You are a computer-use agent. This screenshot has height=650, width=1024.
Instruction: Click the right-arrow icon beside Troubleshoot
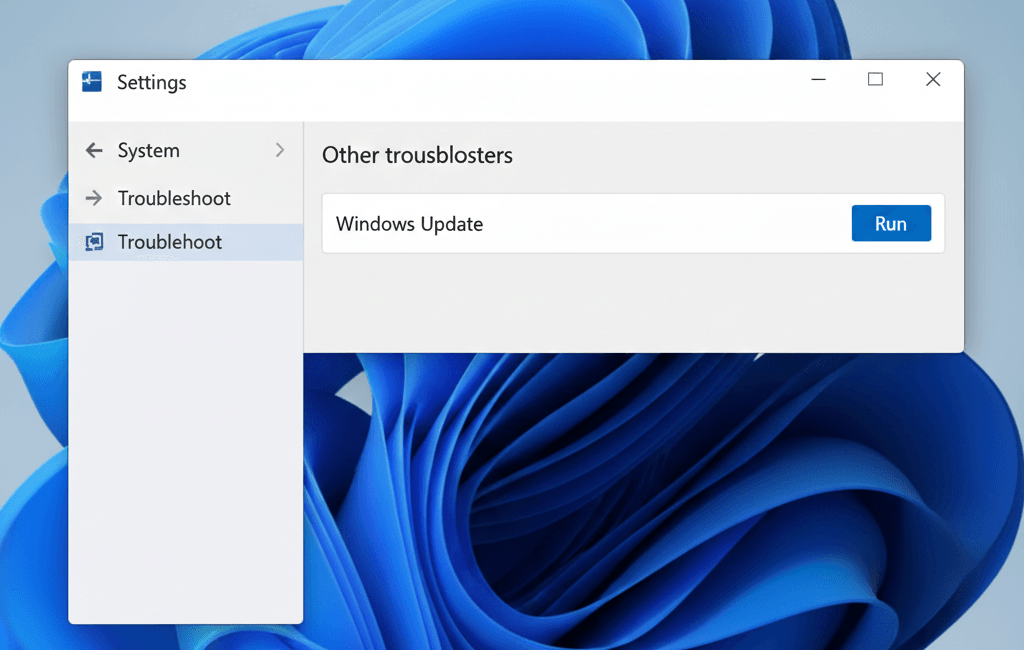(94, 198)
